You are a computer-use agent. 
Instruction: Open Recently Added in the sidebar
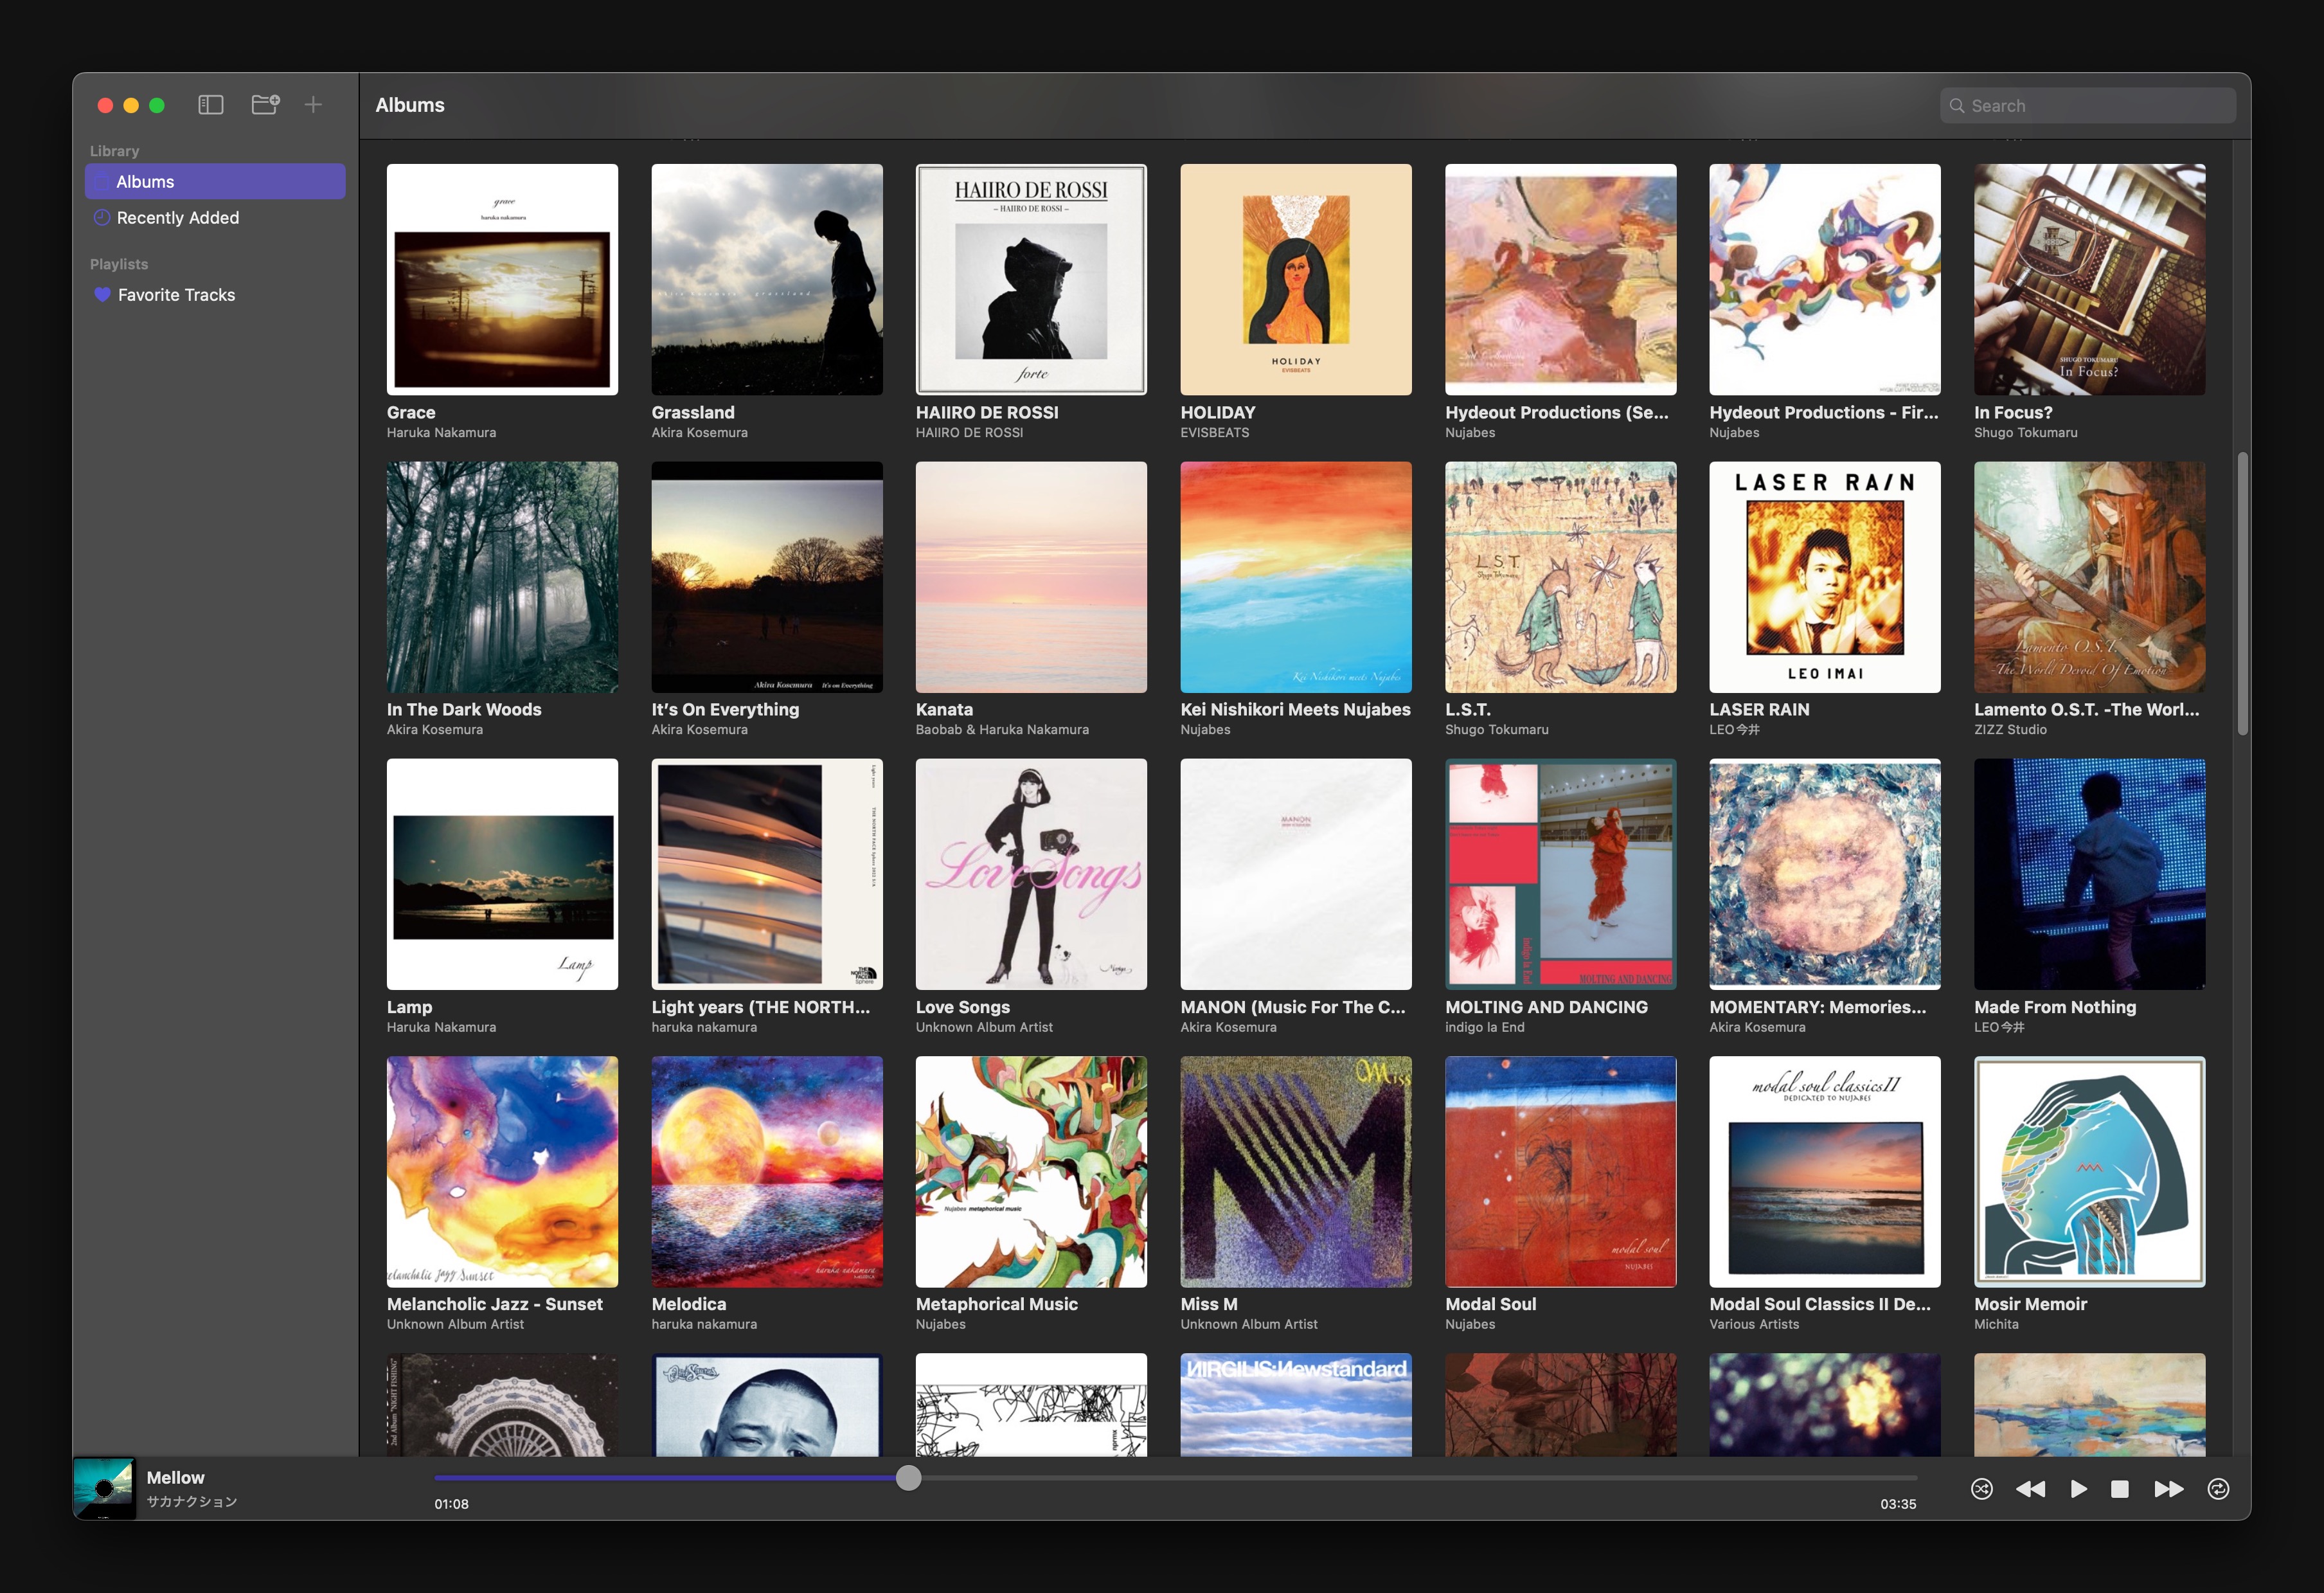(215, 218)
